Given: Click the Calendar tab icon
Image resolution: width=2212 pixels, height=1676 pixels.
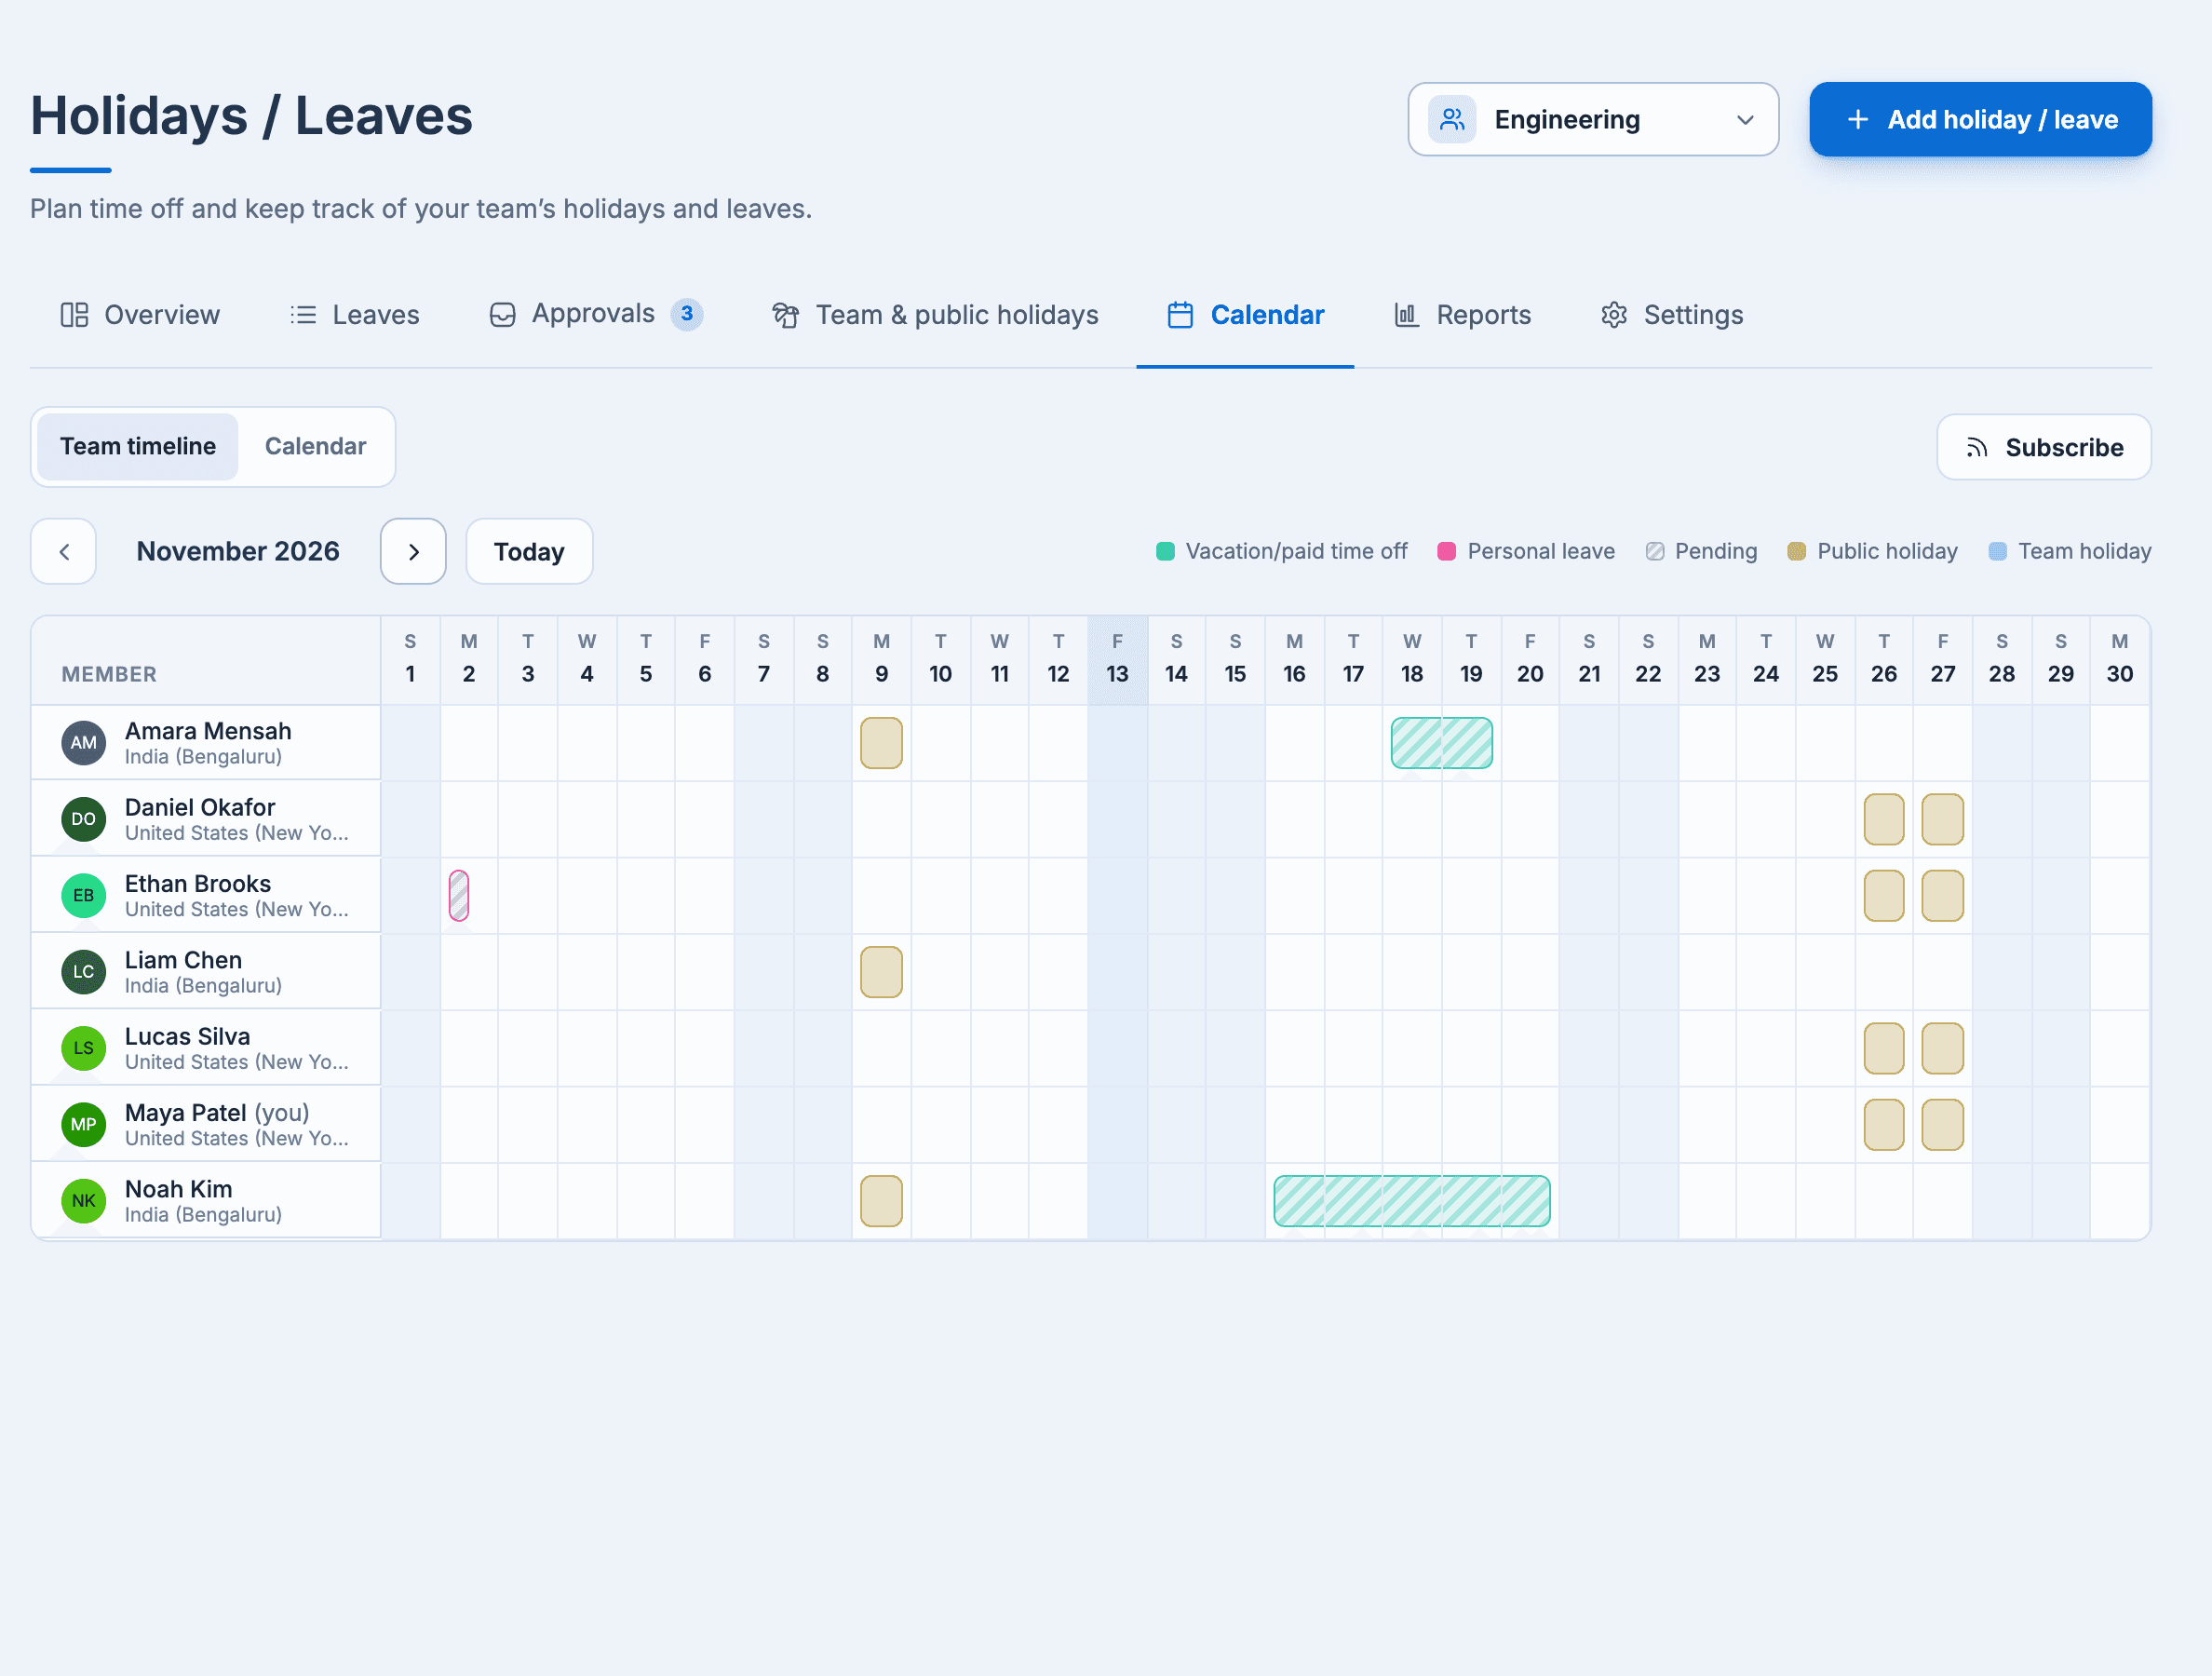Looking at the screenshot, I should pyautogui.click(x=1180, y=315).
